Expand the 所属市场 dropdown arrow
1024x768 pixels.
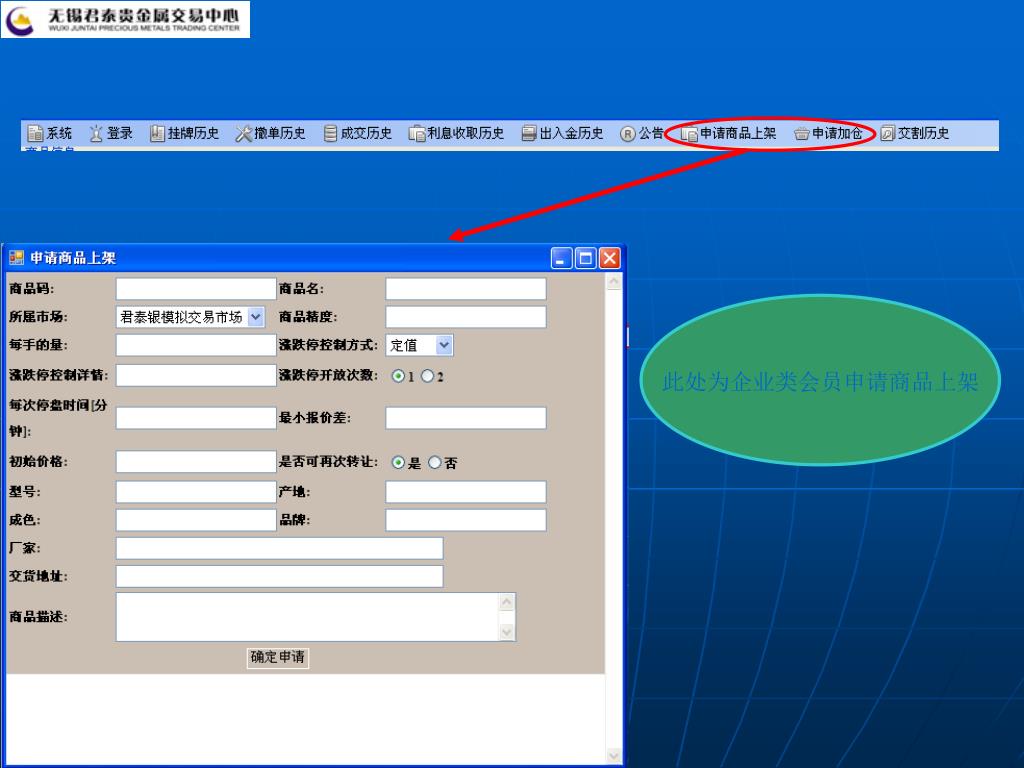point(256,317)
